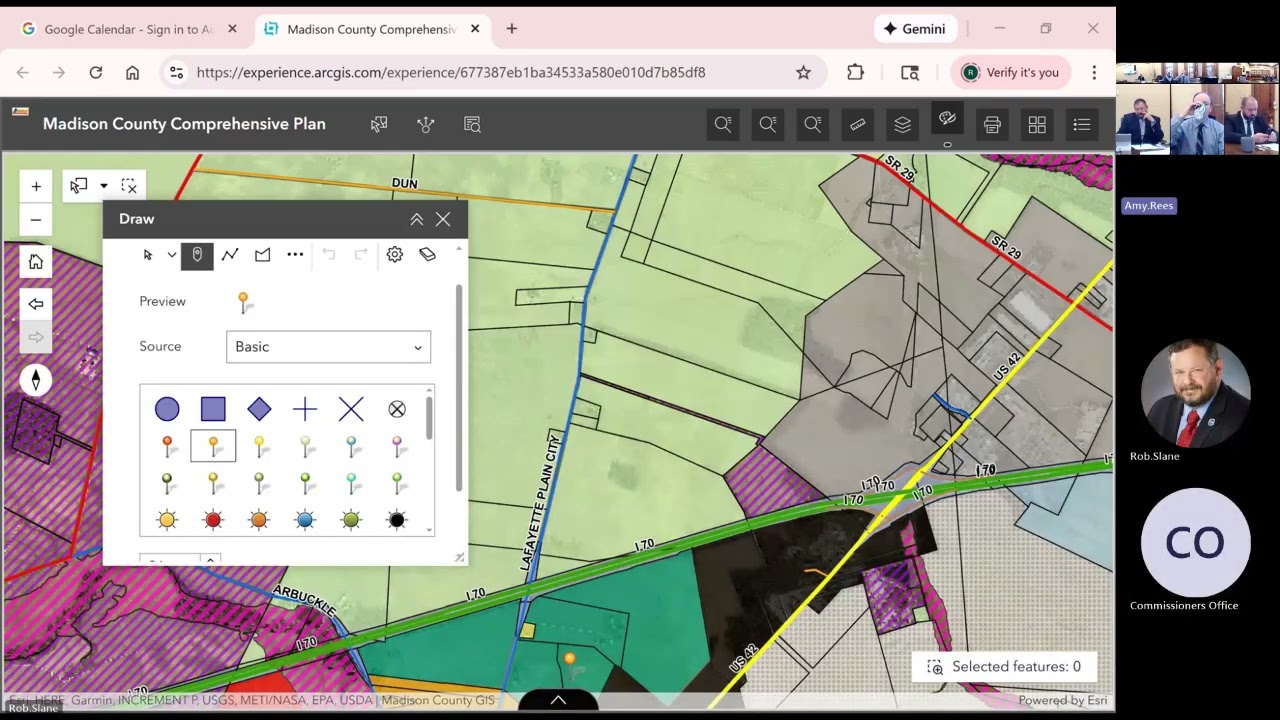This screenshot has height=720, width=1280.
Task: Choose the diamond marker symbol
Action: (259, 409)
